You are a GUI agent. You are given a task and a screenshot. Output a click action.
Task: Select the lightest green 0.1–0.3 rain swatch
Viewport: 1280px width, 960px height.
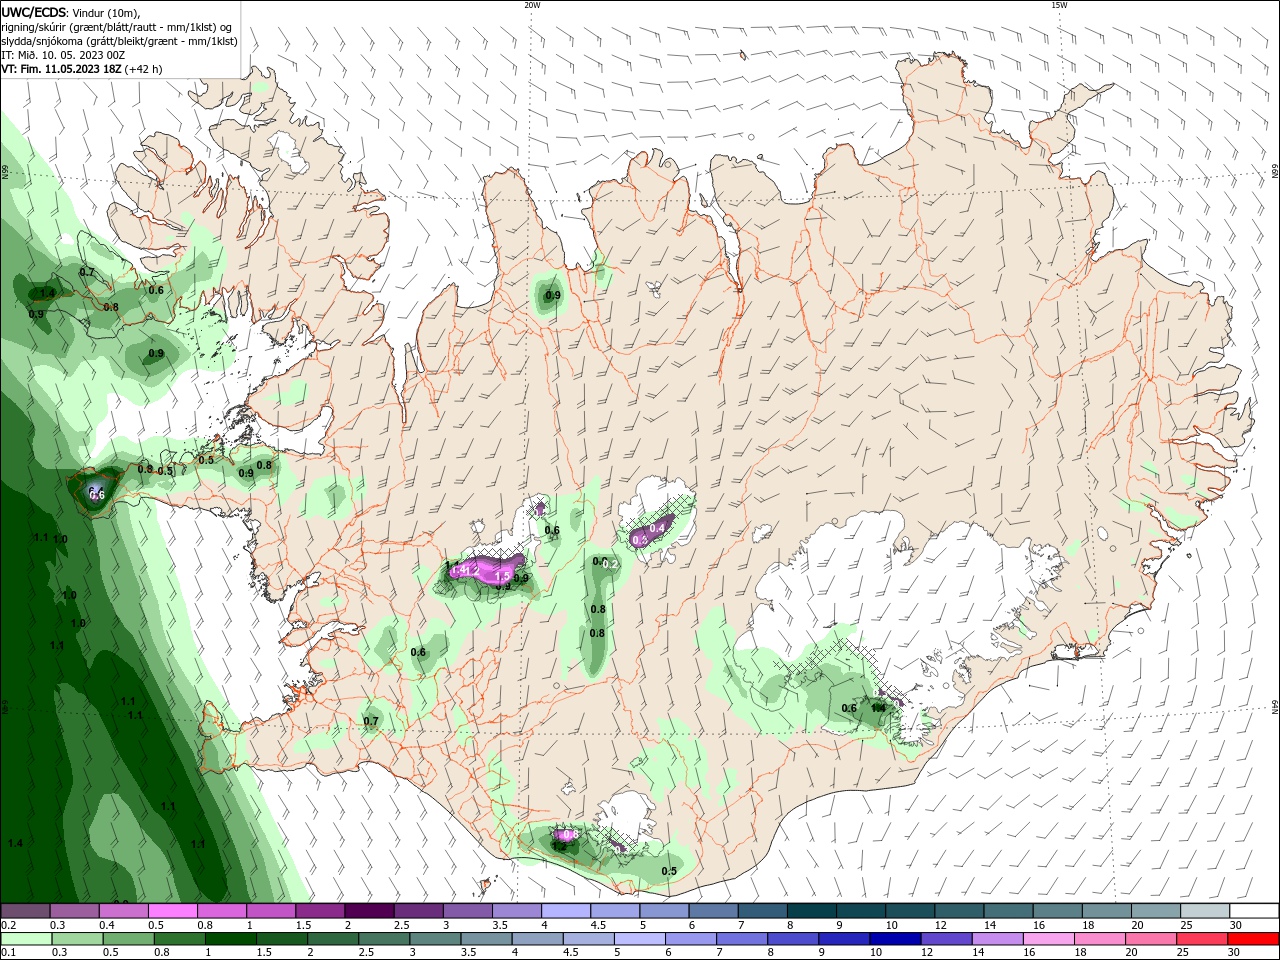(x=26, y=939)
